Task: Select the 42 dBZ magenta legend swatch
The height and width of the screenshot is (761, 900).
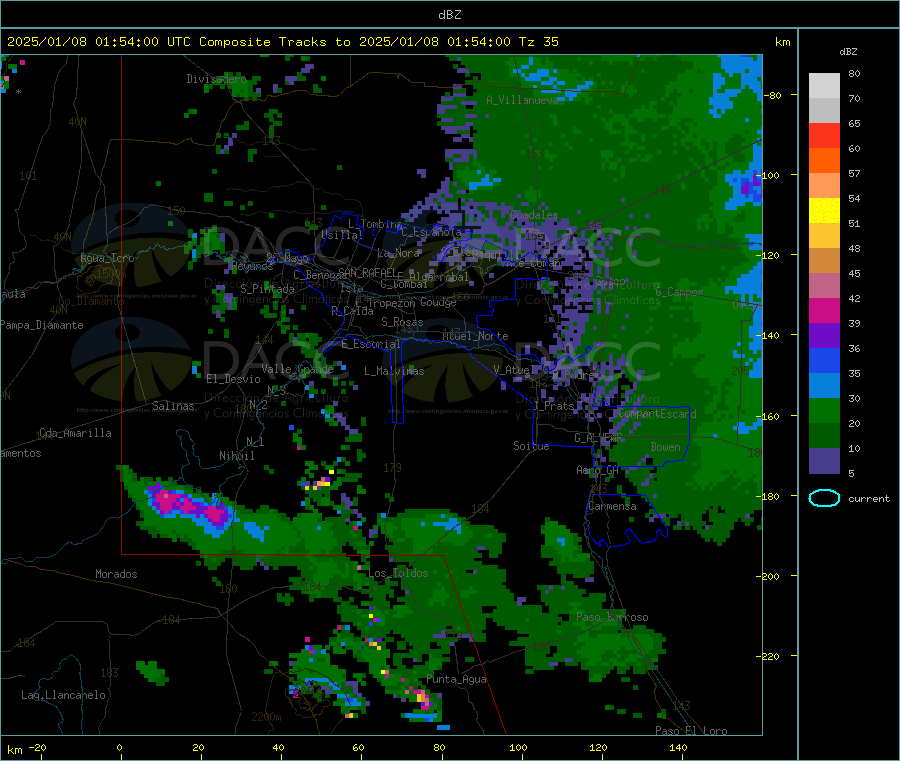Action: (824, 310)
